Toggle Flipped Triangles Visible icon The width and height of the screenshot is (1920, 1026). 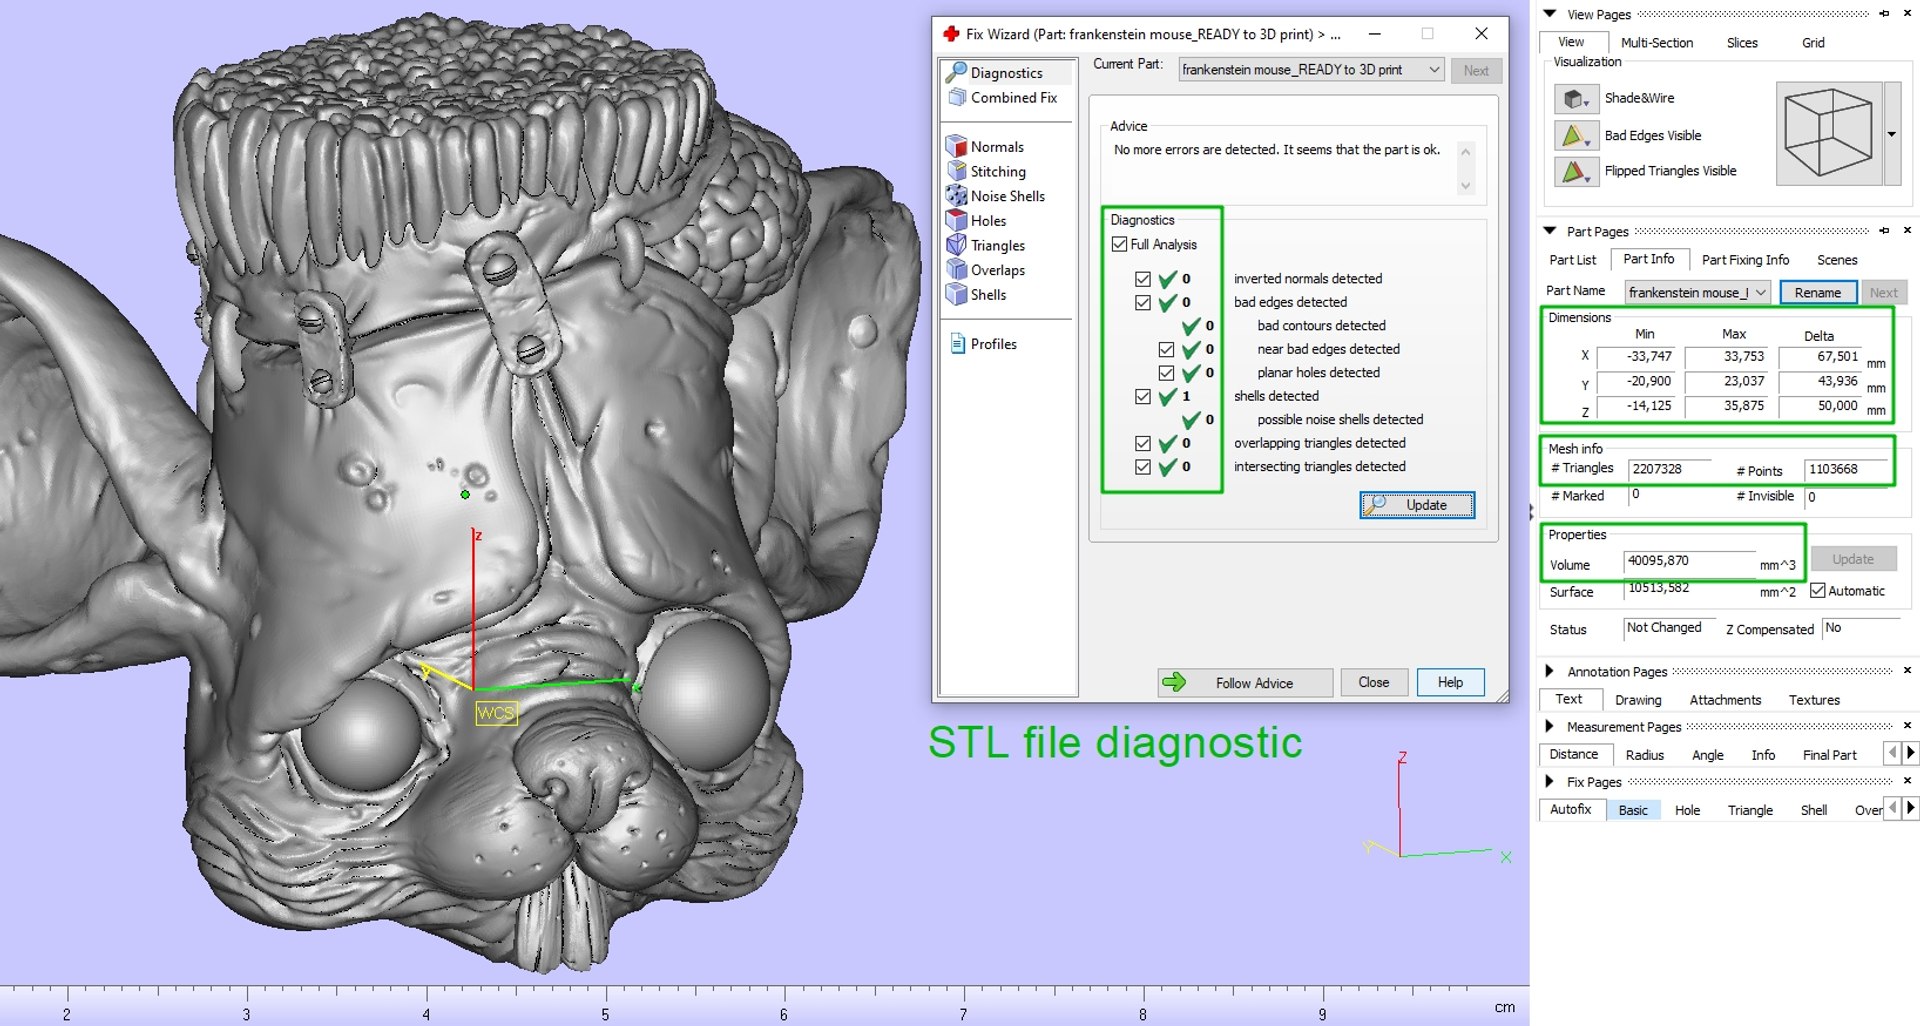click(x=1577, y=171)
